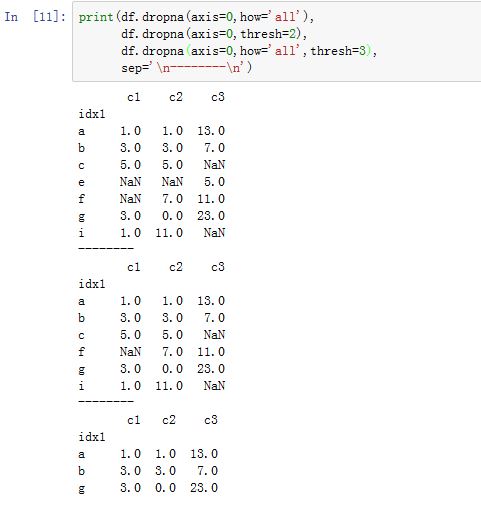Click the In [11] cell prompt
The height and width of the screenshot is (506, 481).
tap(35, 16)
